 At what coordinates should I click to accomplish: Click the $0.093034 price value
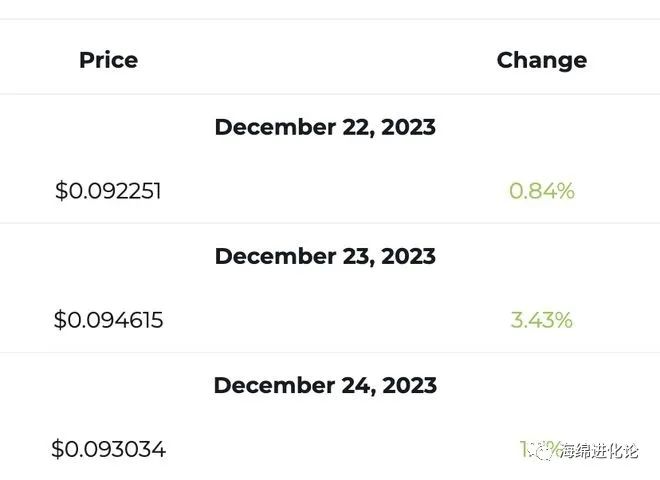click(x=108, y=449)
